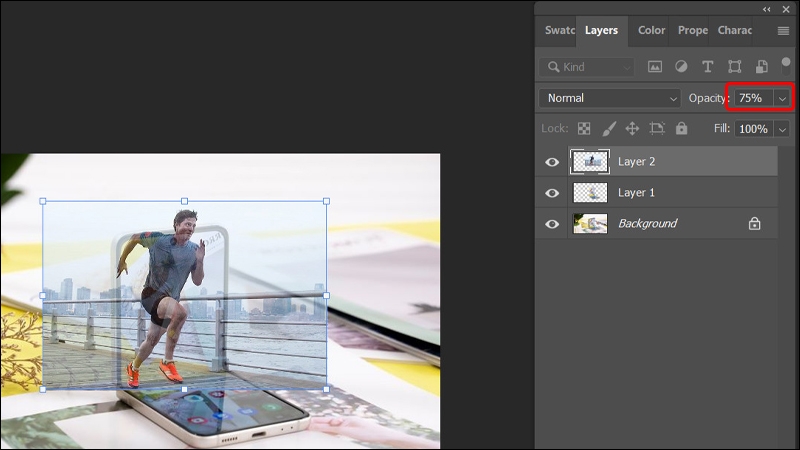Open the Opacity slider dropdown arrow
This screenshot has height=450, width=800.
pos(782,98)
